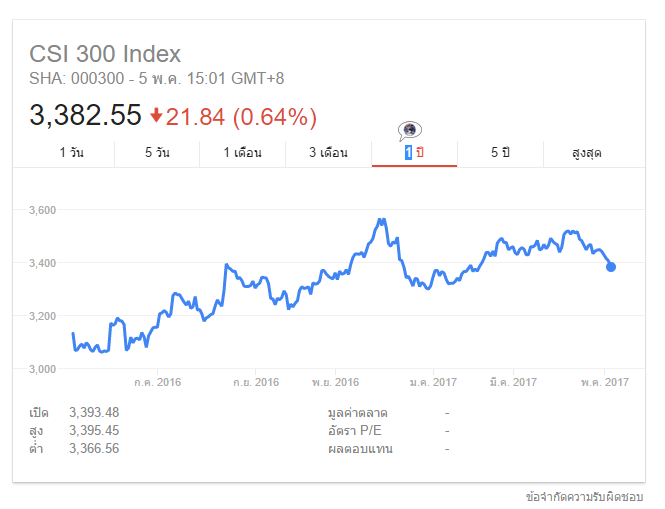This screenshot has height=509, width=665.
Task: Click the 3,600 y-axis label
Action: click(43, 210)
